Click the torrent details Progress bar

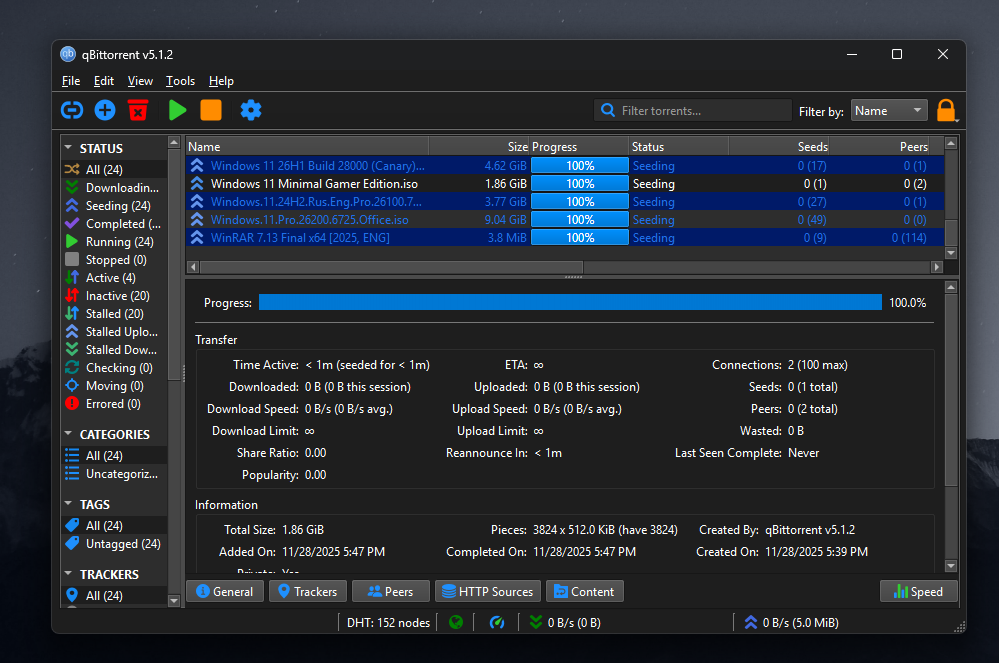[570, 302]
